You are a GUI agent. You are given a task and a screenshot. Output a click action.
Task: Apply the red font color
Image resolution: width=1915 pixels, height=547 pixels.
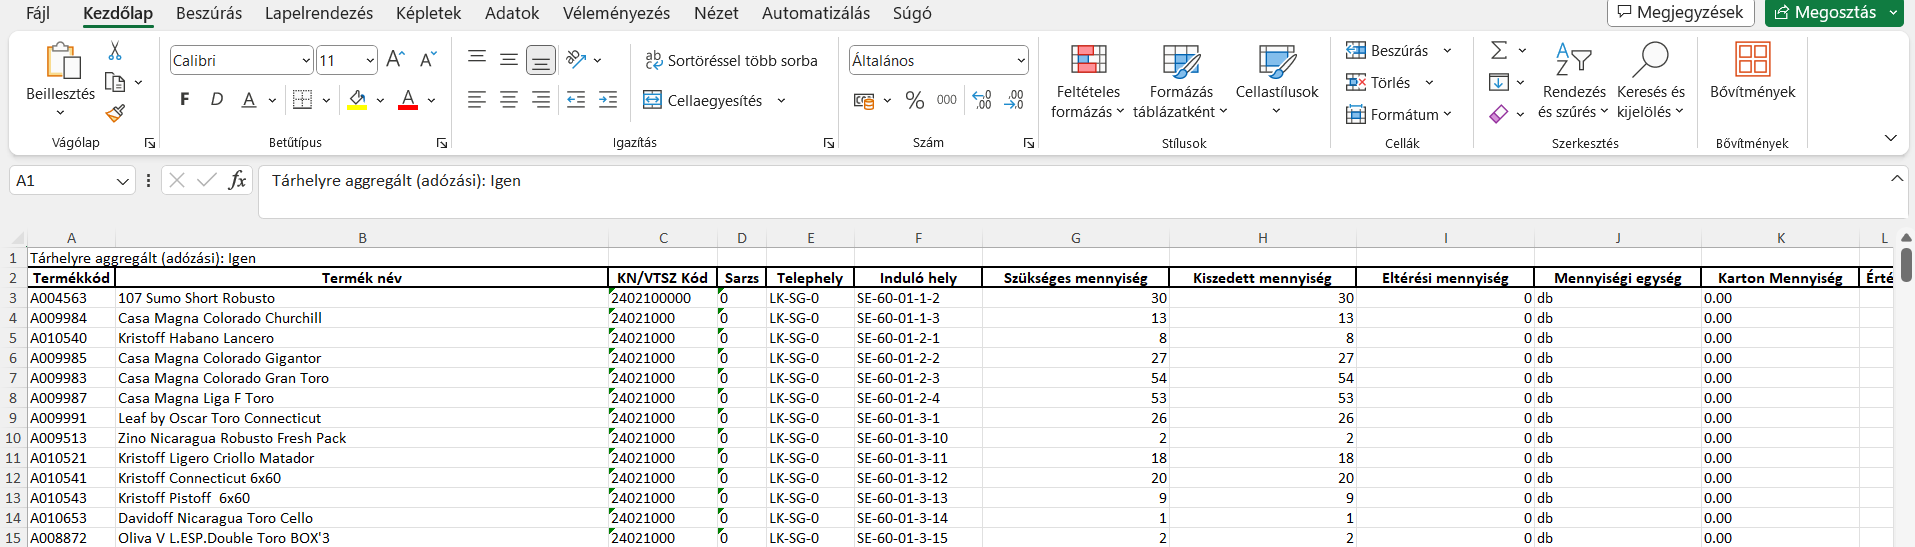click(x=408, y=100)
